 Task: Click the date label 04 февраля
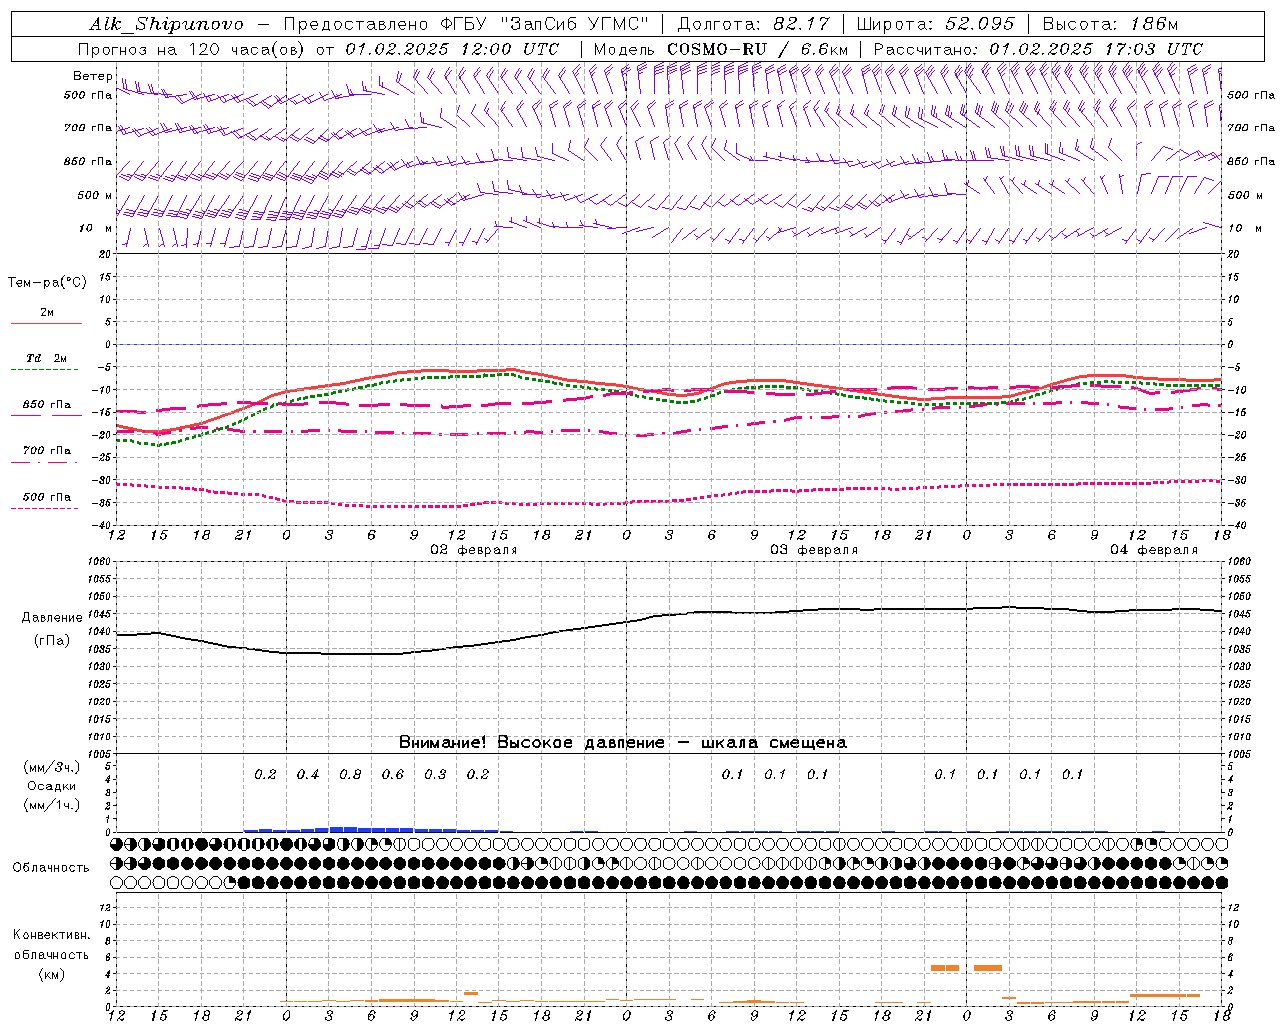click(1154, 550)
